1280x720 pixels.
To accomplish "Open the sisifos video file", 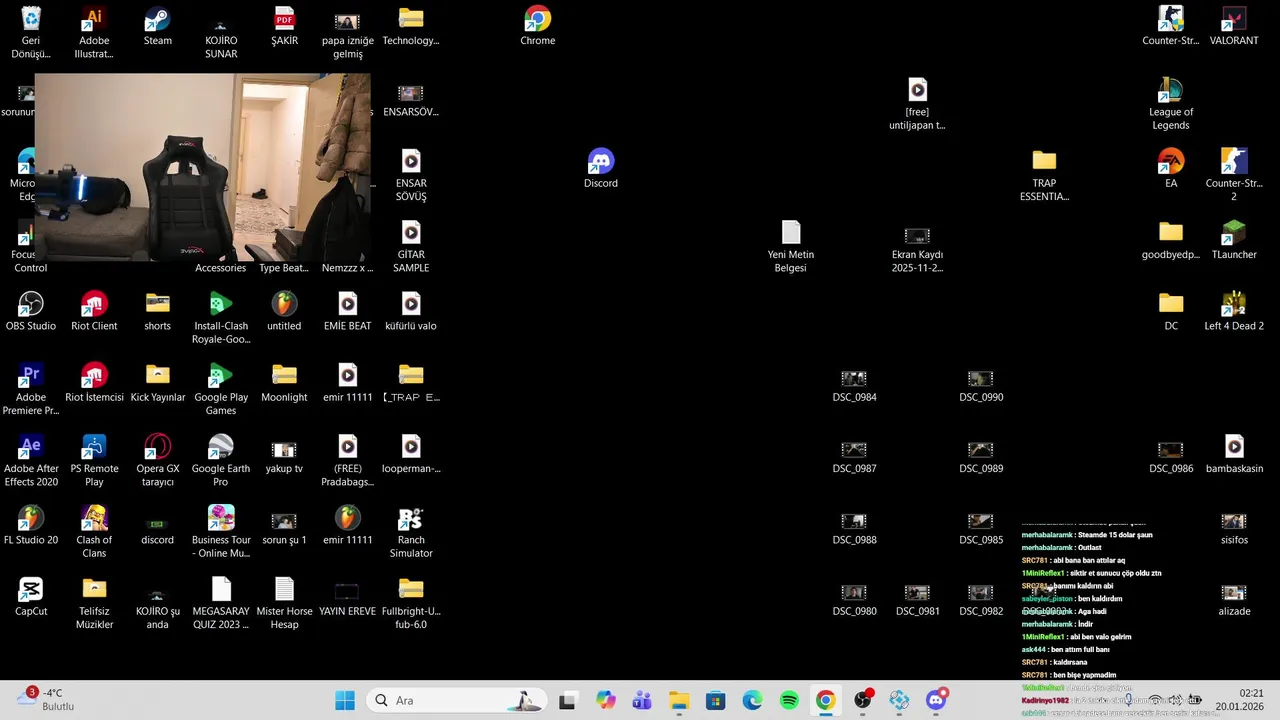I will [1234, 528].
